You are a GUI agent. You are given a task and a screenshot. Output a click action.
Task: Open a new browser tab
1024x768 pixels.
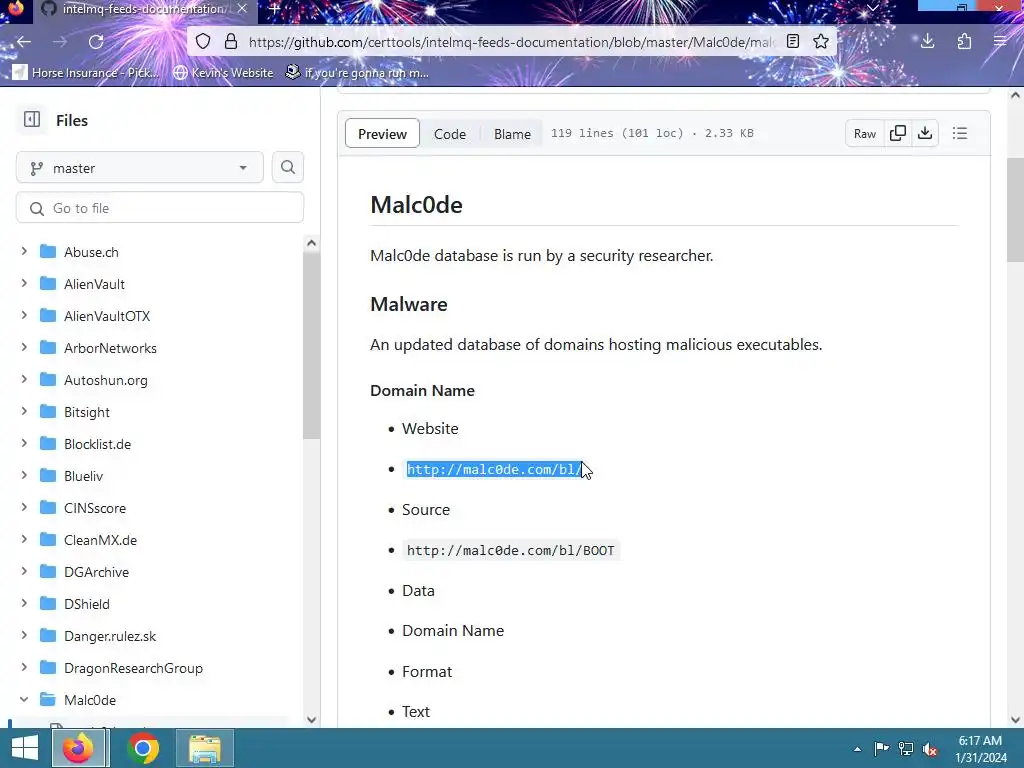pyautogui.click(x=274, y=9)
